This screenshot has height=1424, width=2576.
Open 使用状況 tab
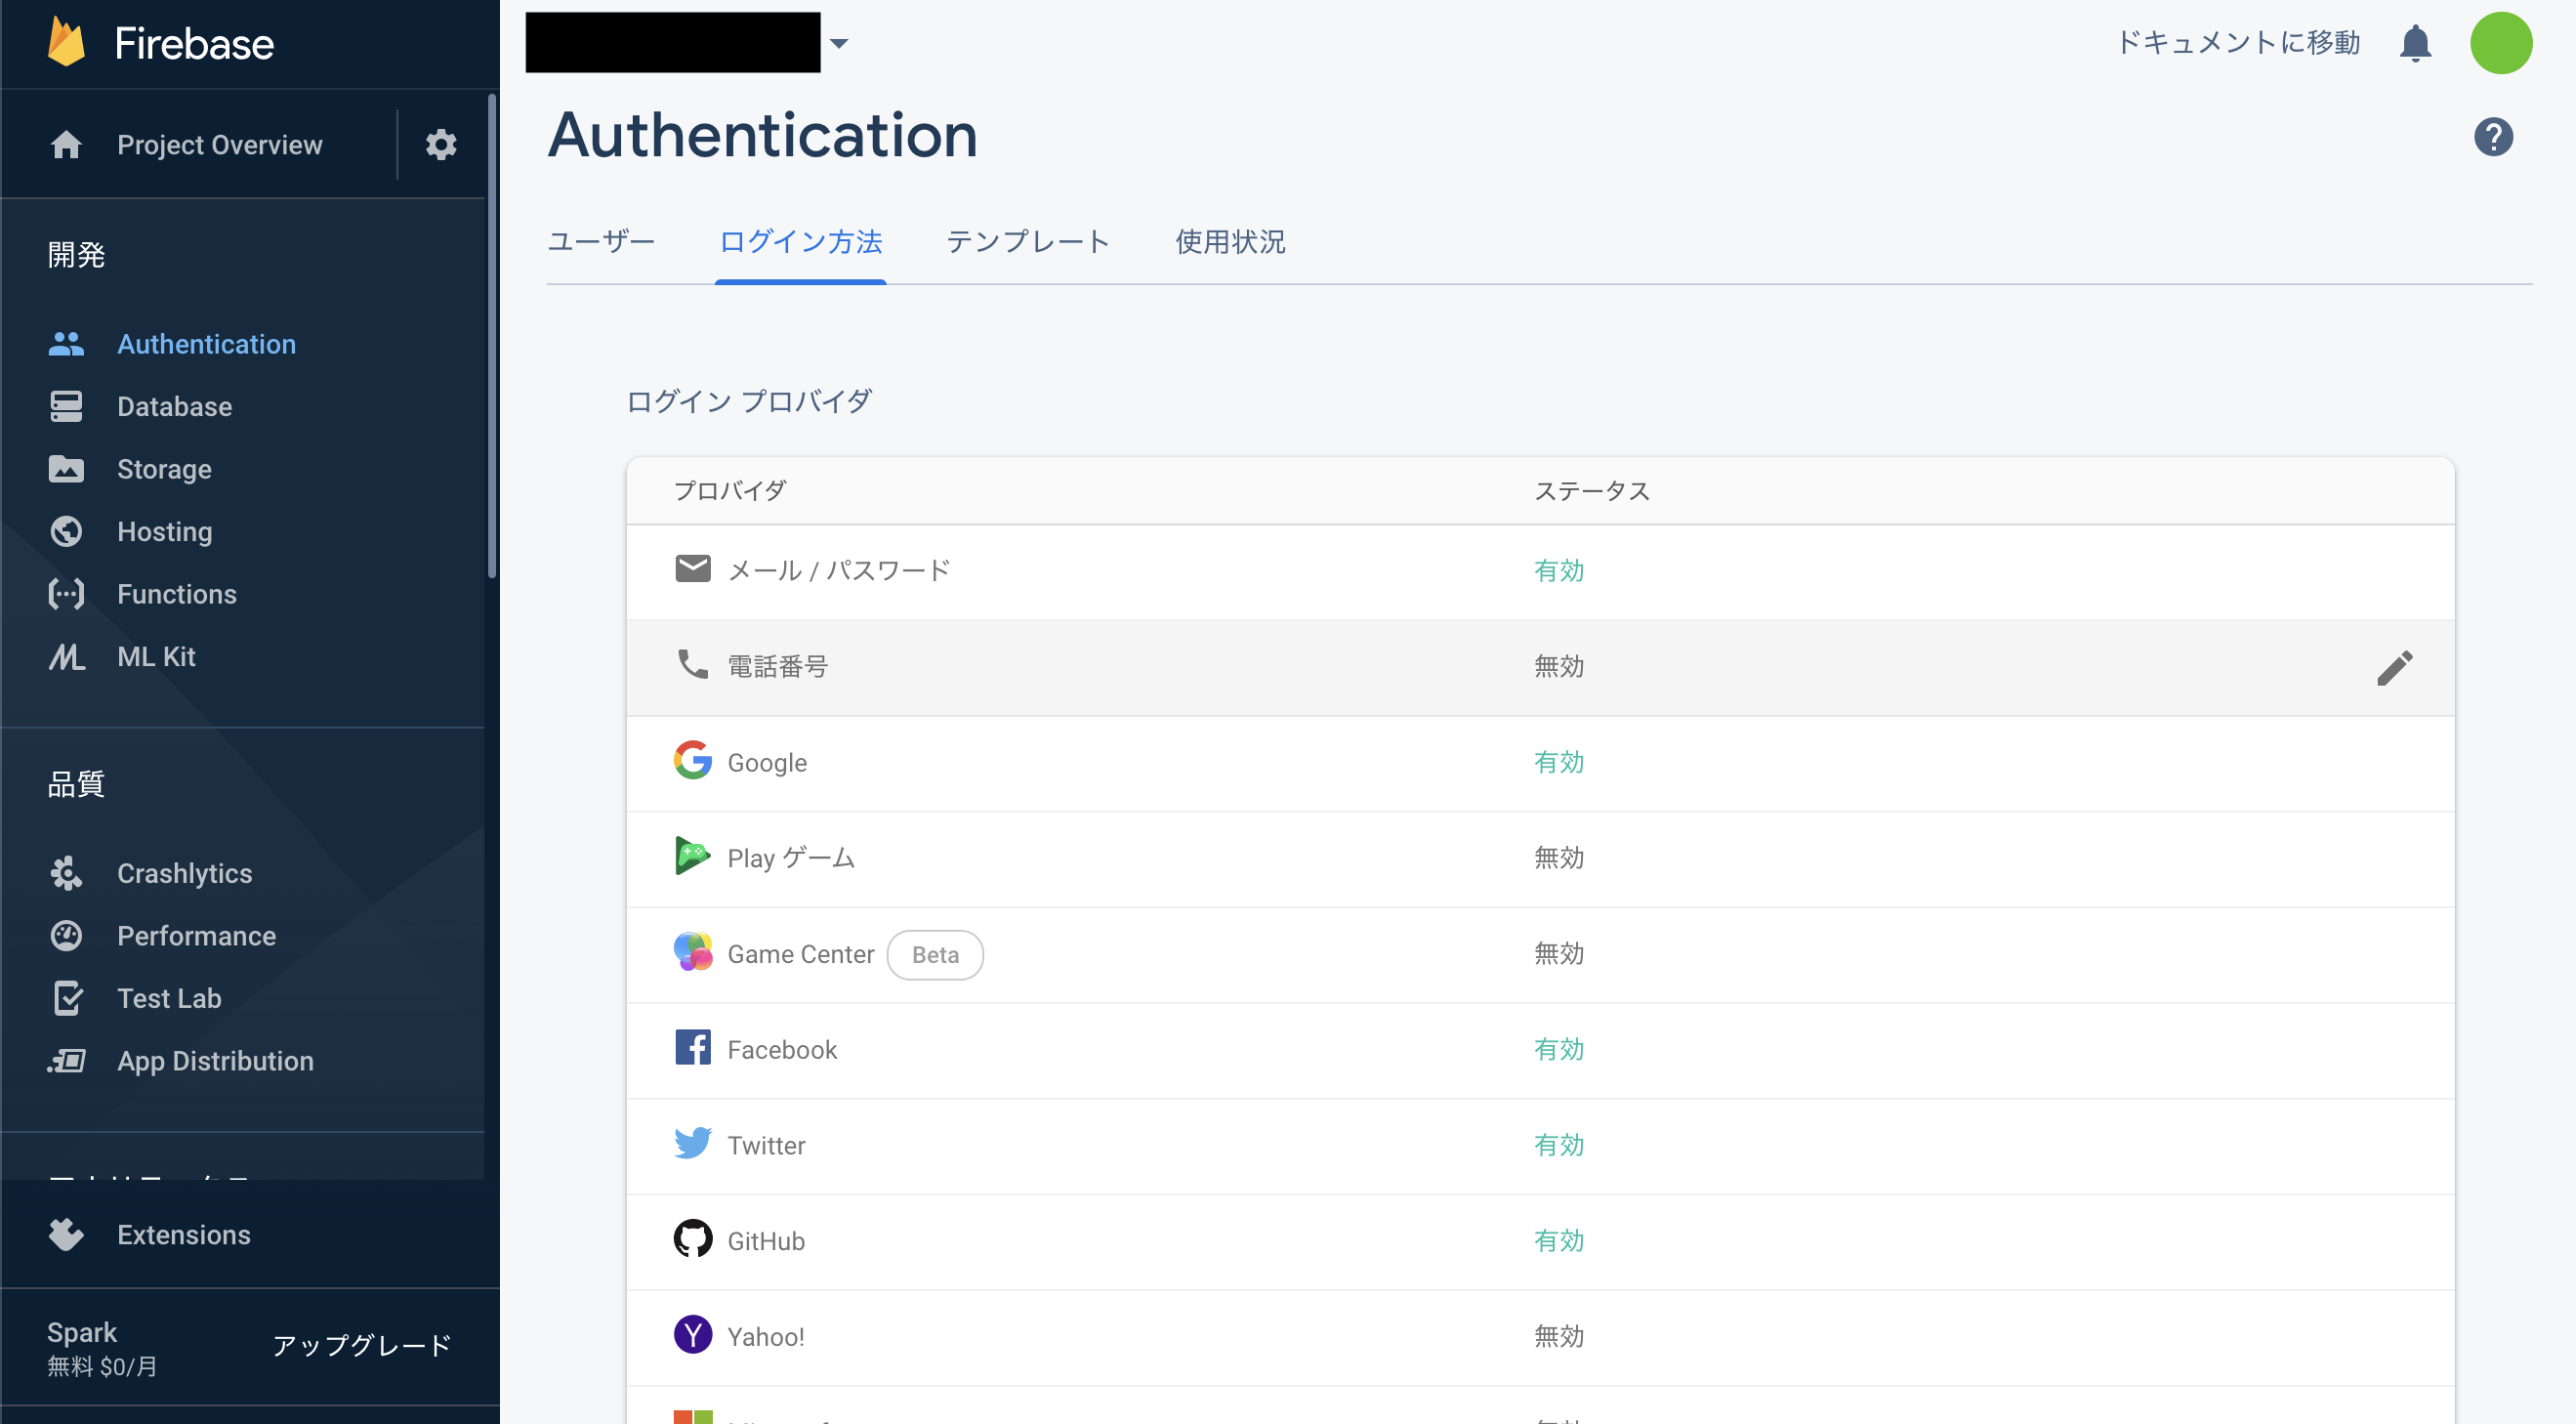pyautogui.click(x=1232, y=240)
